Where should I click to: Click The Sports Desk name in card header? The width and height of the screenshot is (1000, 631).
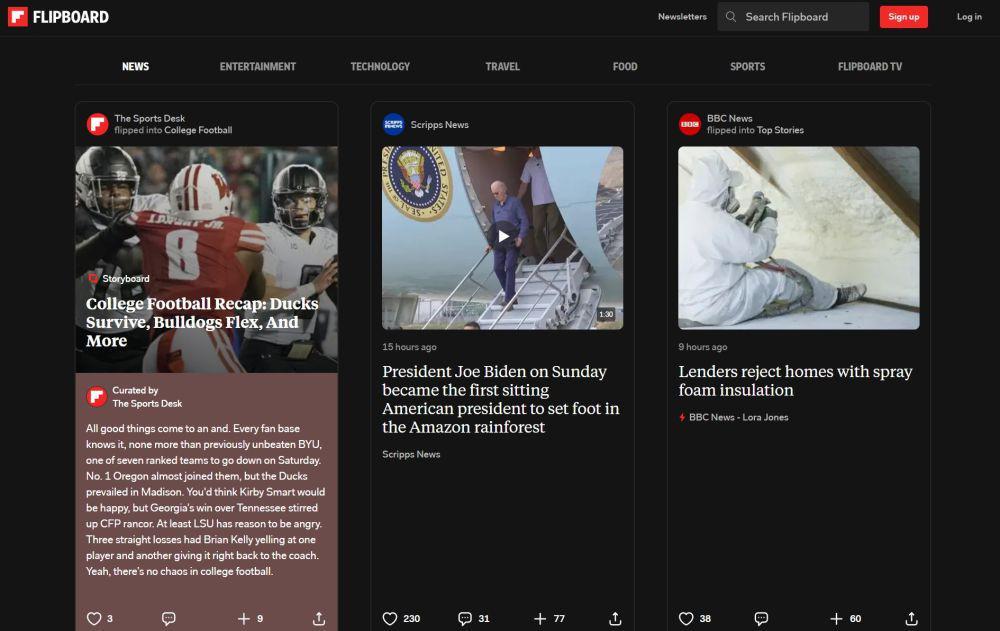(150, 119)
